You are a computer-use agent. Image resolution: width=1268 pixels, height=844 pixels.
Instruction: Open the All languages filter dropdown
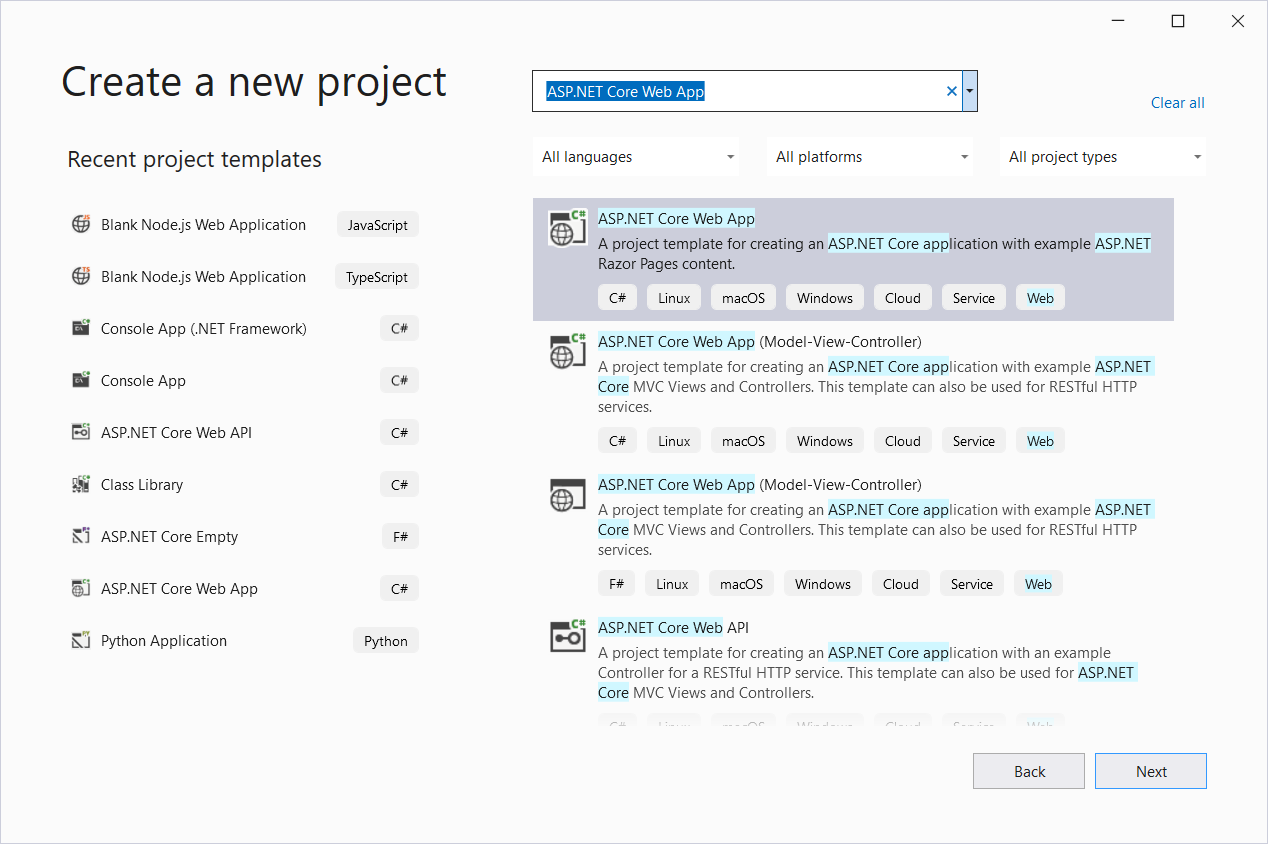click(x=636, y=157)
